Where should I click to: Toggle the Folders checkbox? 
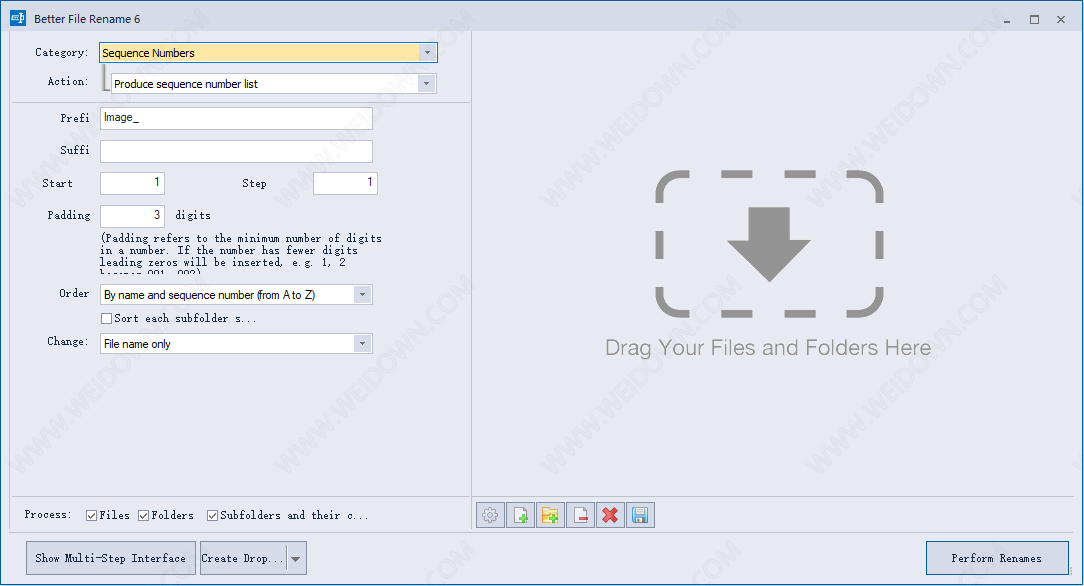pos(143,516)
